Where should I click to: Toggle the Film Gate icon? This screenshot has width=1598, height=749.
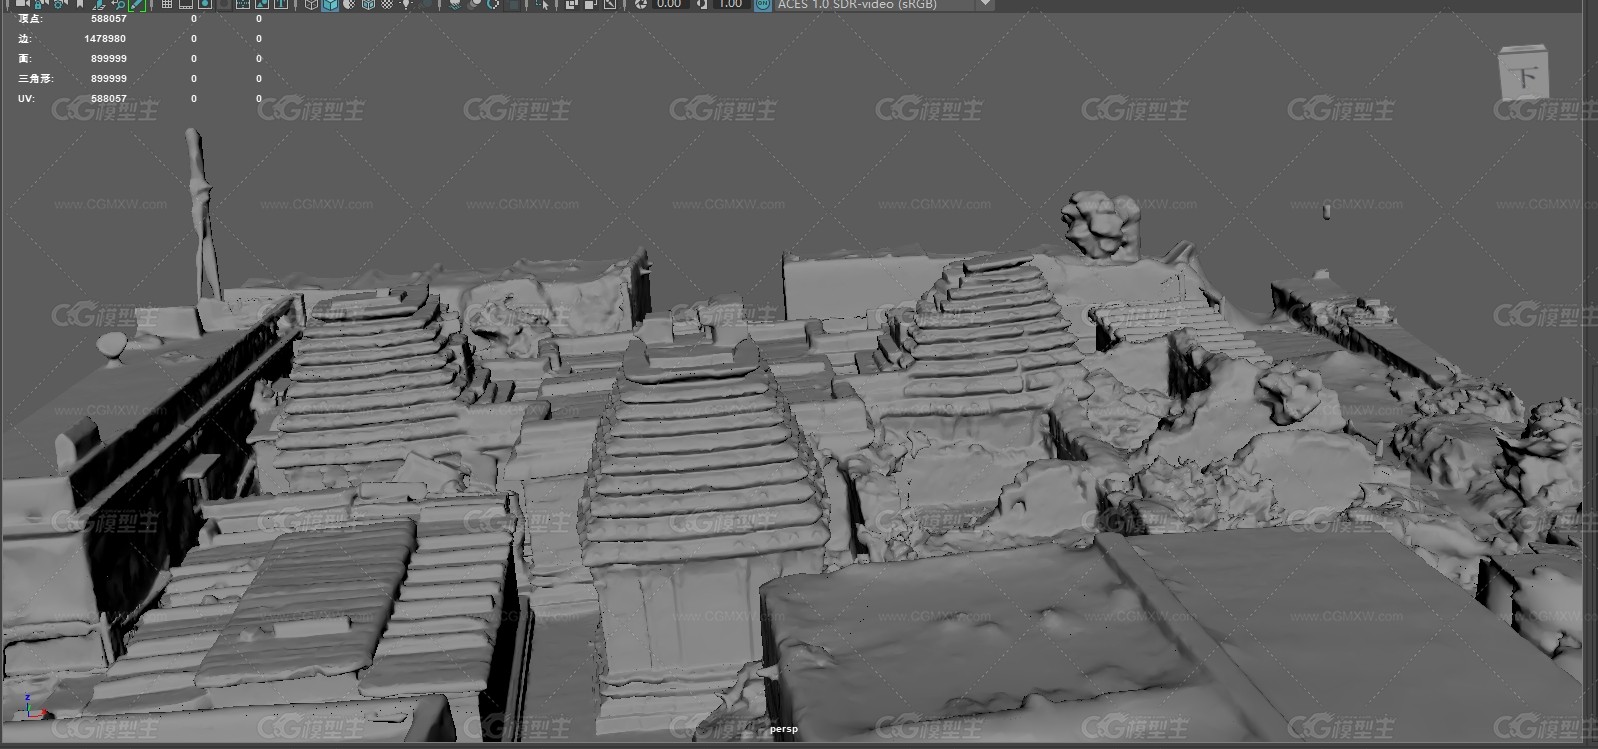pos(186,5)
